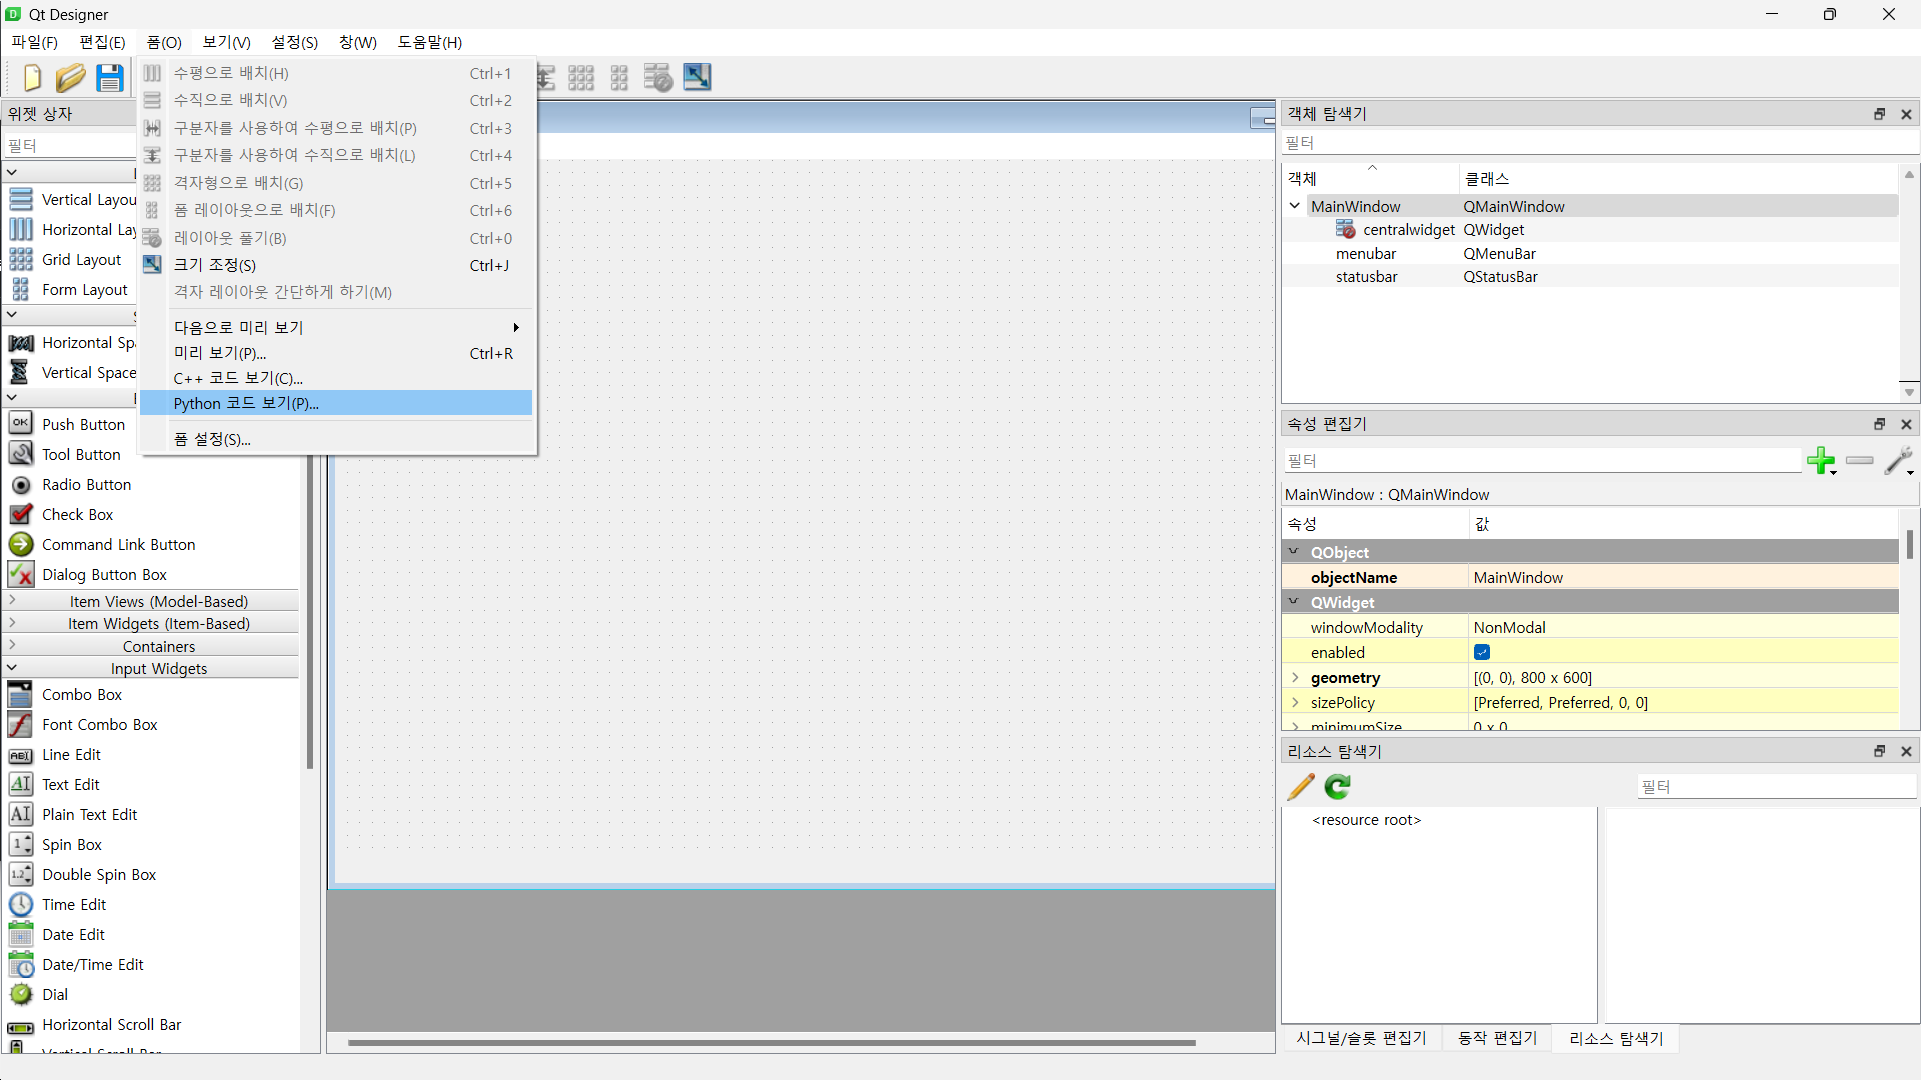Collapse the MainWindow tree node
This screenshot has width=1921, height=1080.
click(x=1295, y=206)
